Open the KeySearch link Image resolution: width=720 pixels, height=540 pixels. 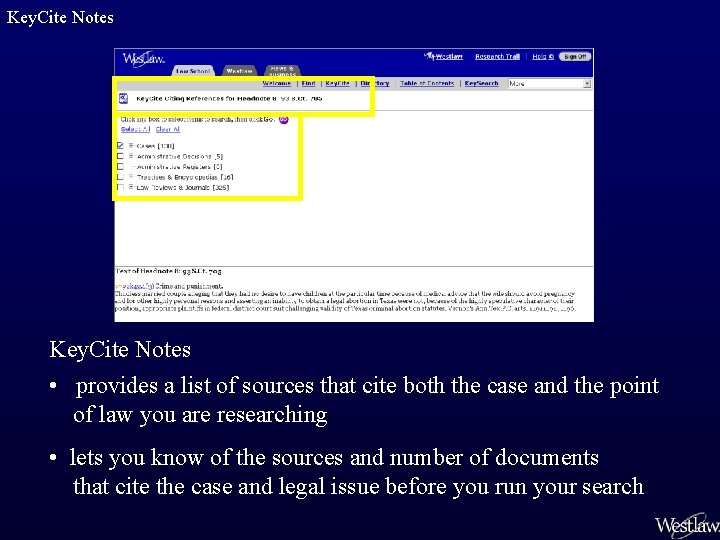tap(481, 83)
